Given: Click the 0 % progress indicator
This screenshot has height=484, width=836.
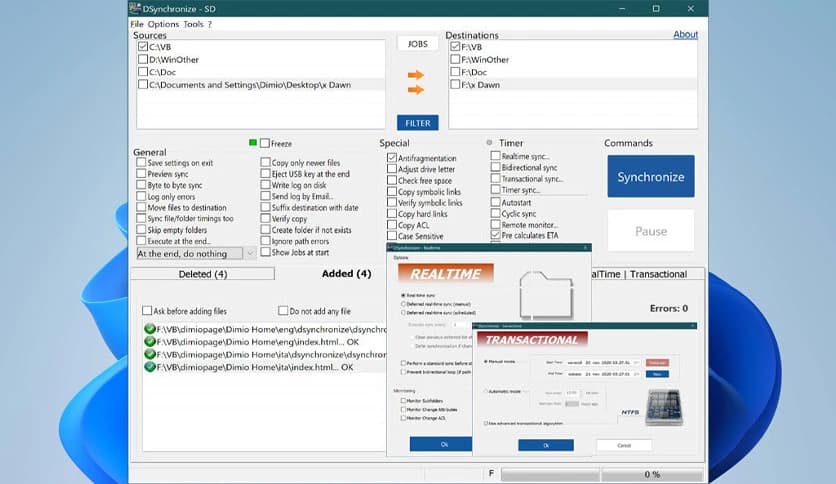Looking at the screenshot, I should pos(652,474).
